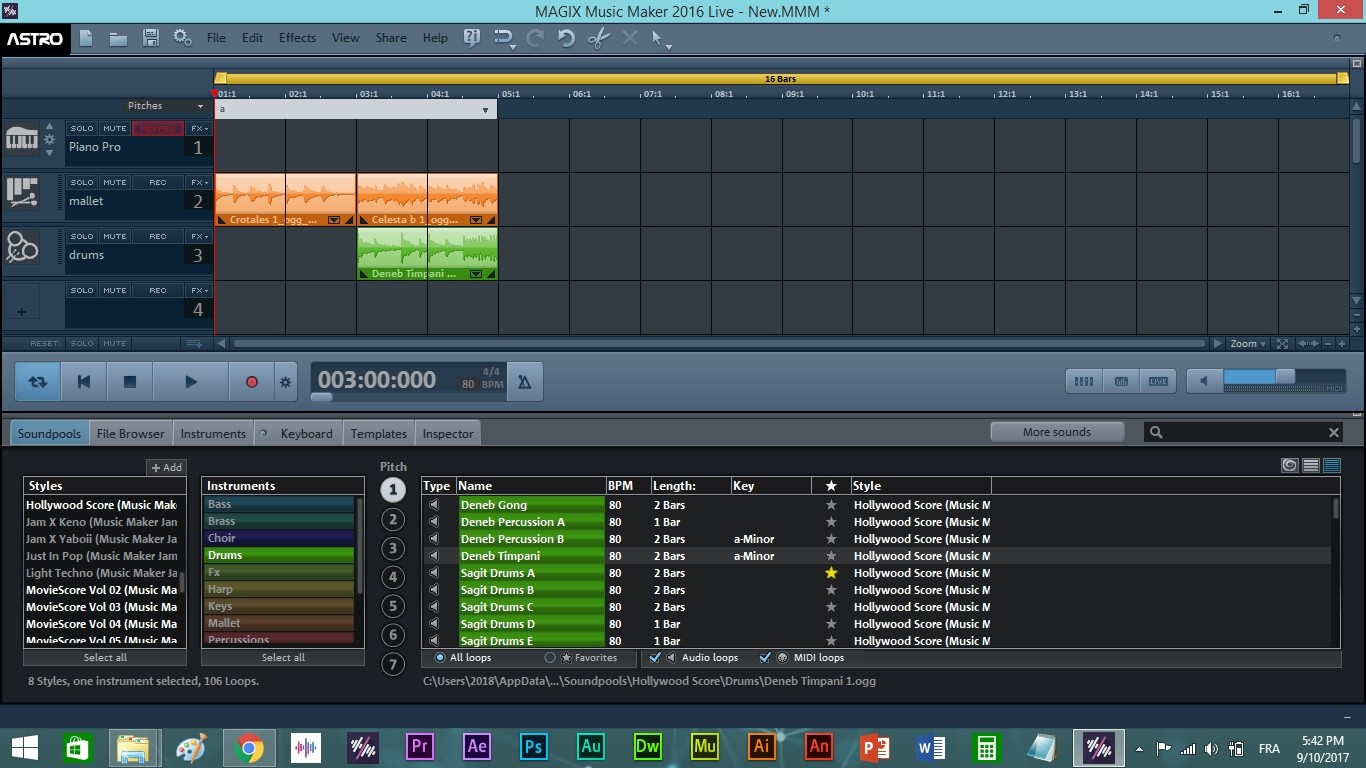1366x768 pixels.
Task: Select the Favorites radio button
Action: pos(550,658)
